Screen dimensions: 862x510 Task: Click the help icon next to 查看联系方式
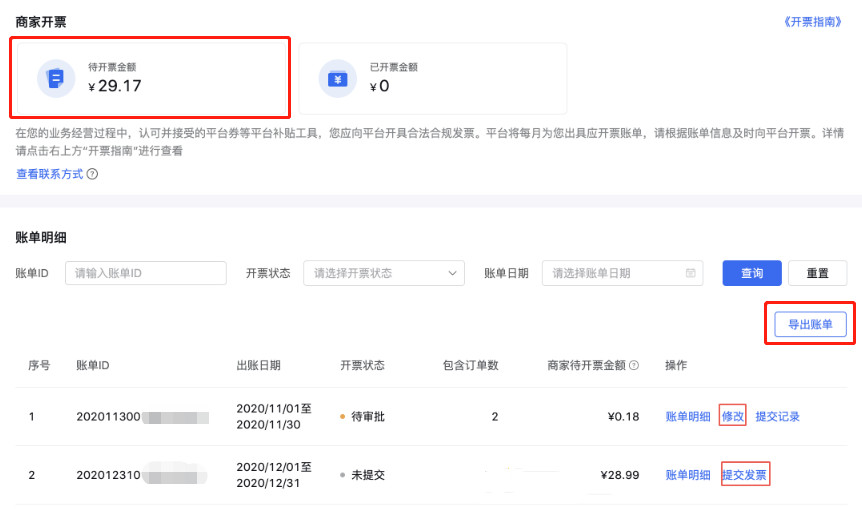pyautogui.click(x=92, y=174)
